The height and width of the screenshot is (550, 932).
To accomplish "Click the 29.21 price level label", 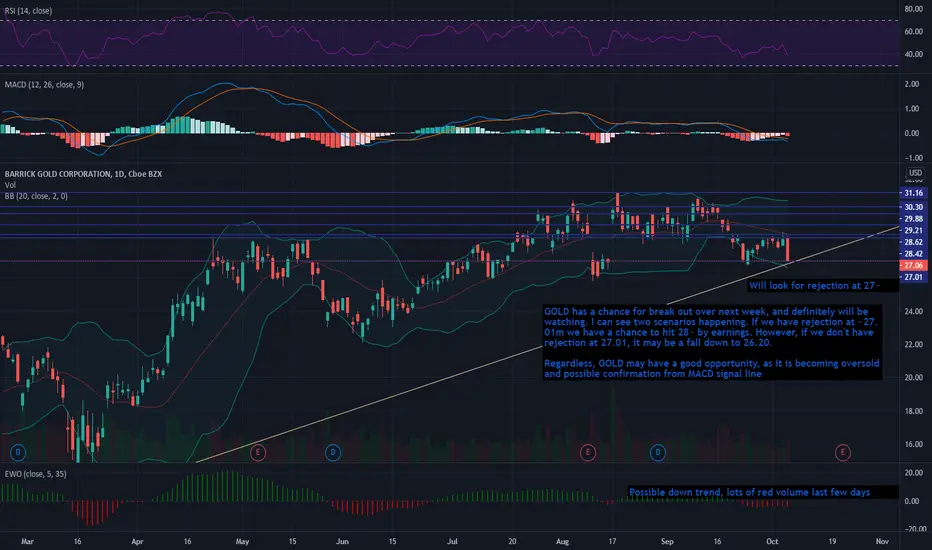I will tap(913, 230).
